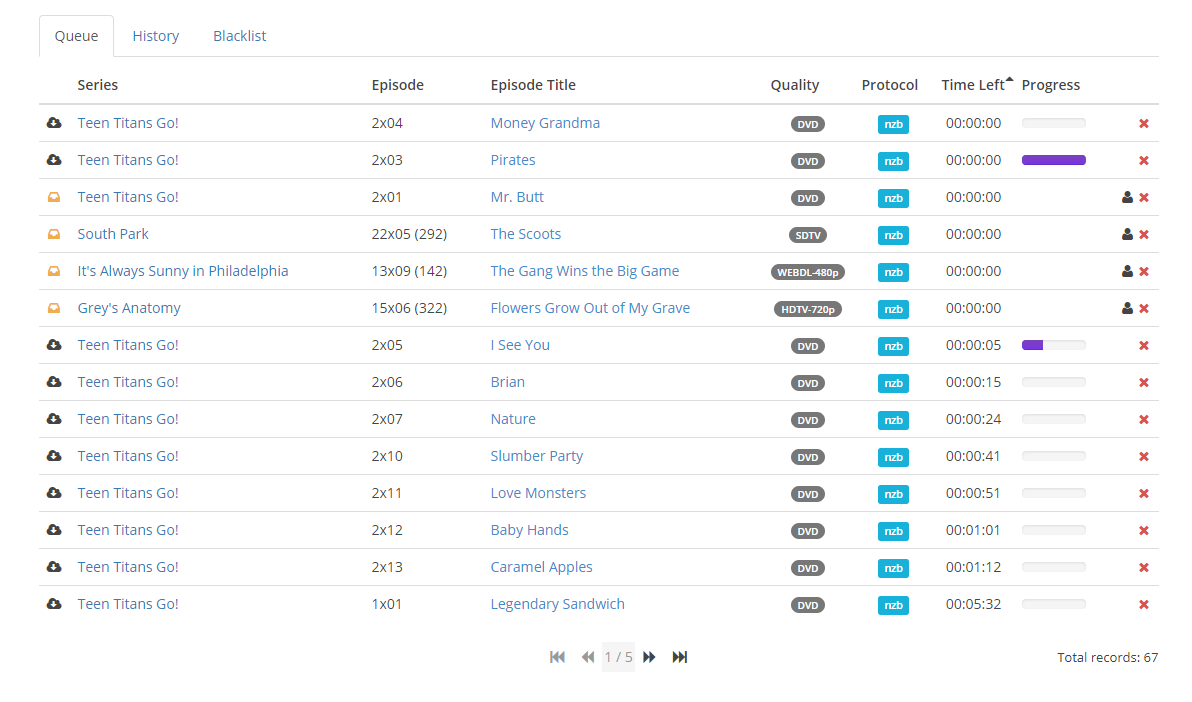Click the user icon on the Grey's Anatomy row
The image size is (1192, 702).
(x=1127, y=308)
